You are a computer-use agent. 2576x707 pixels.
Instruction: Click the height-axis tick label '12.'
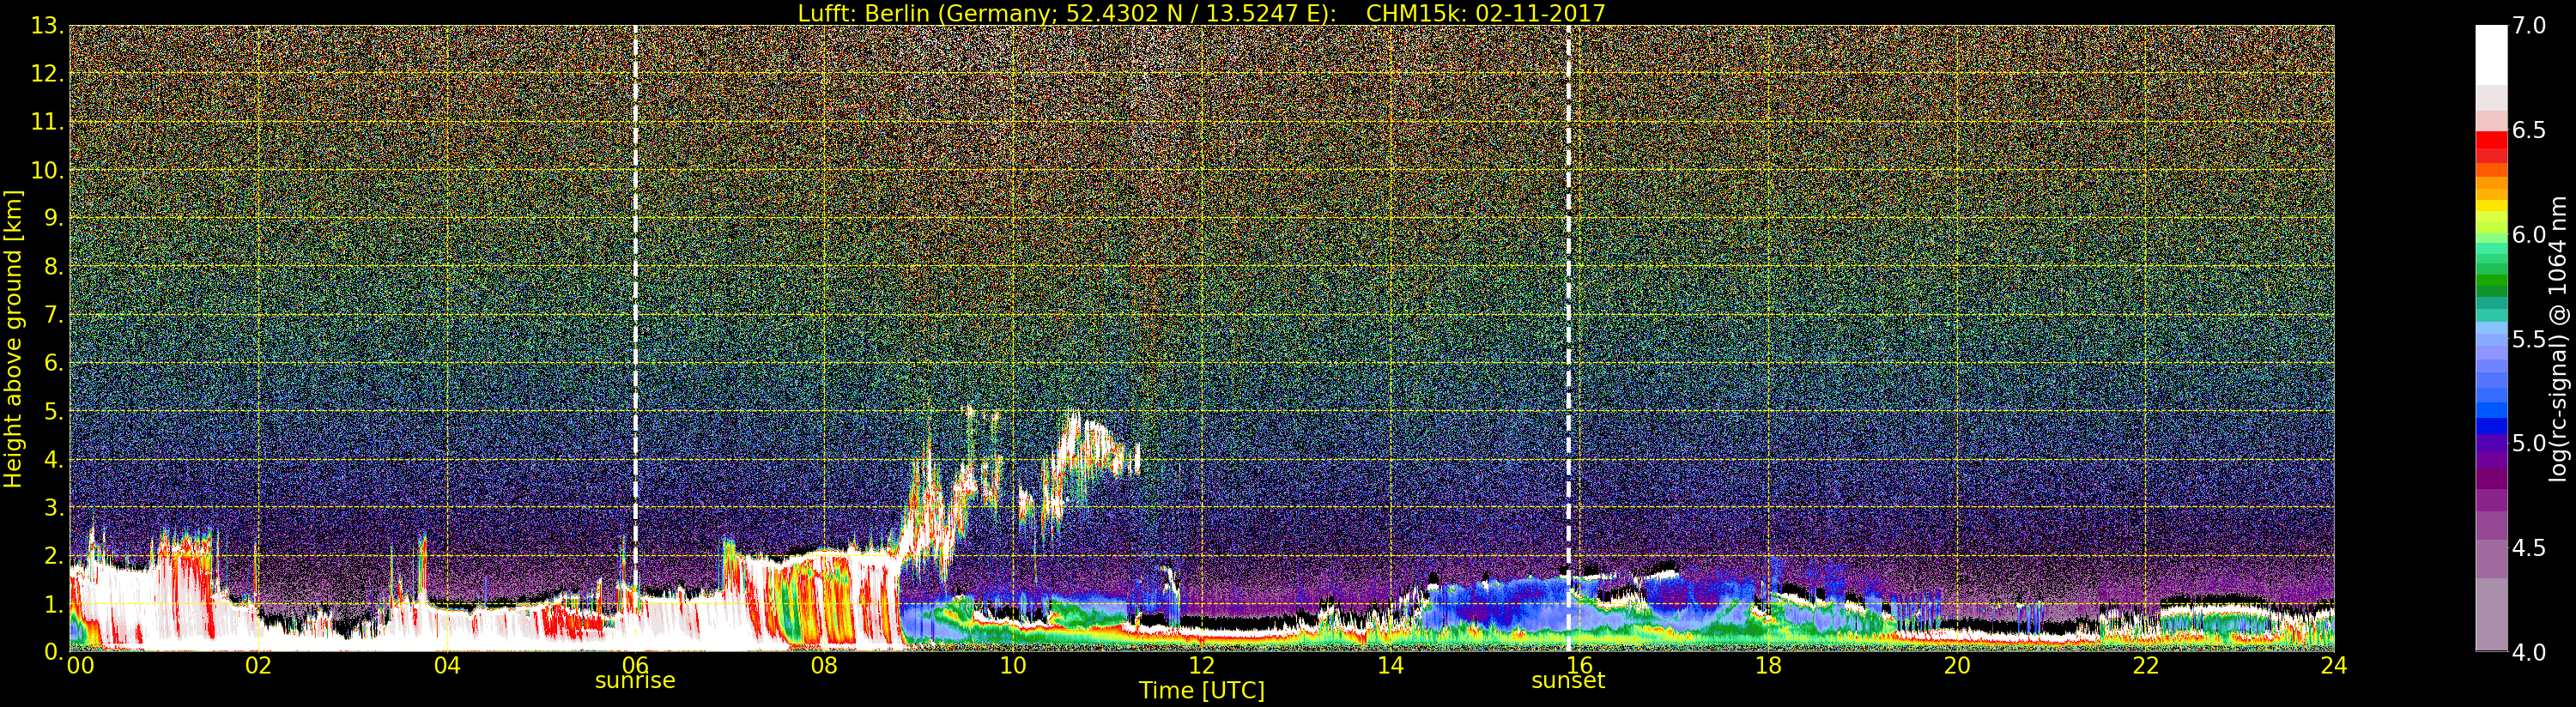[x=47, y=74]
